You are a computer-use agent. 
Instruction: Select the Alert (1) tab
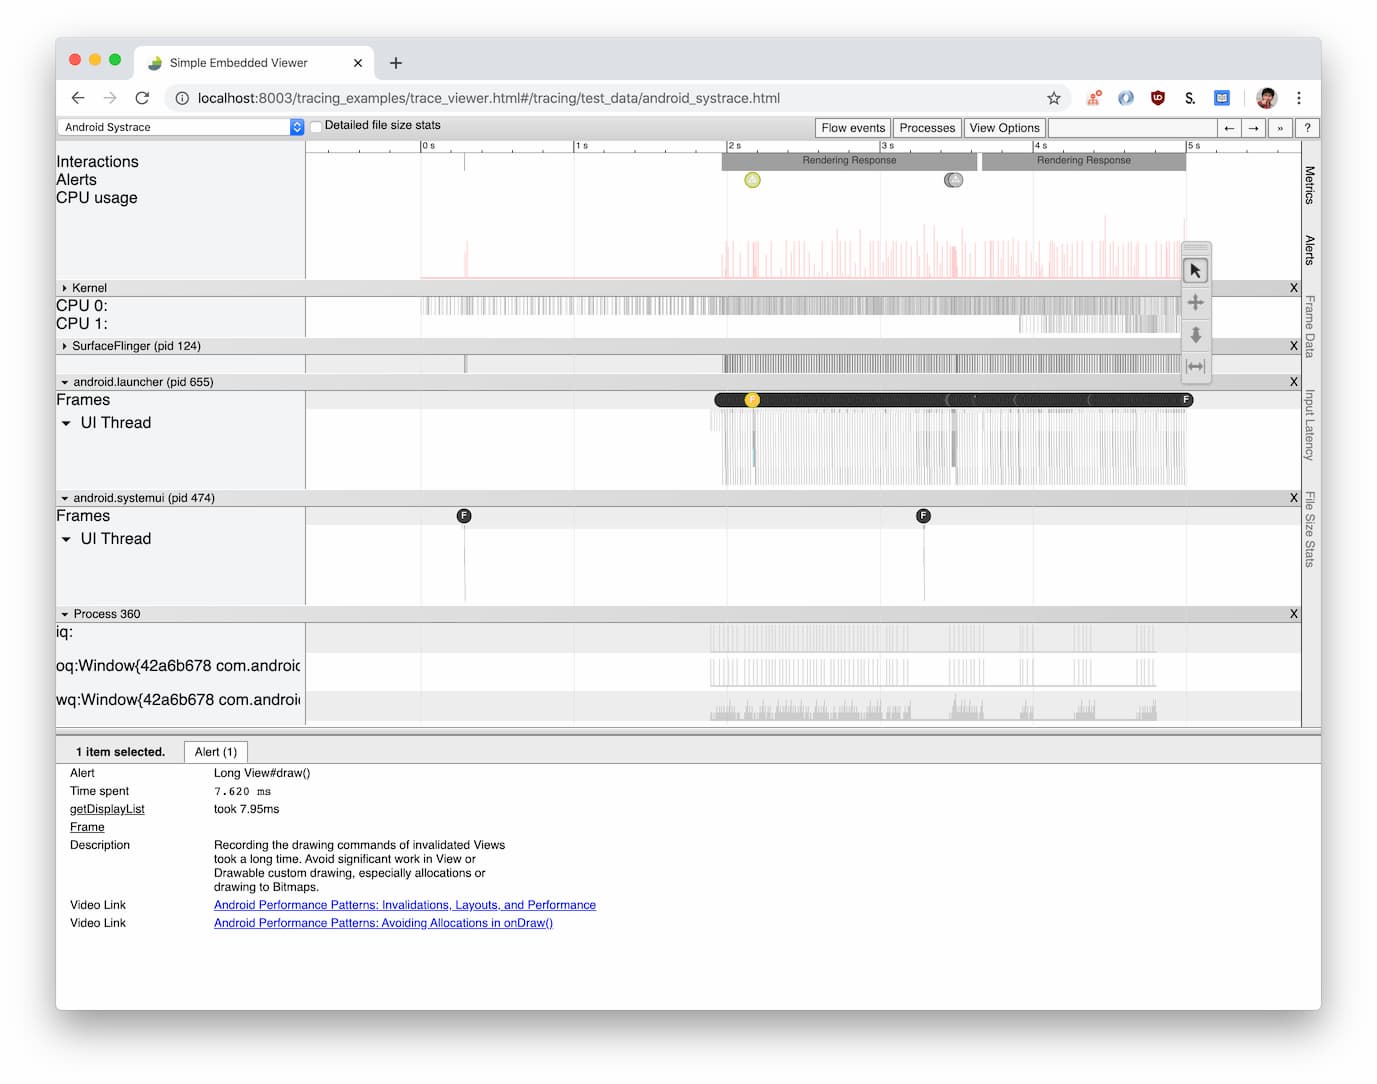tap(216, 752)
